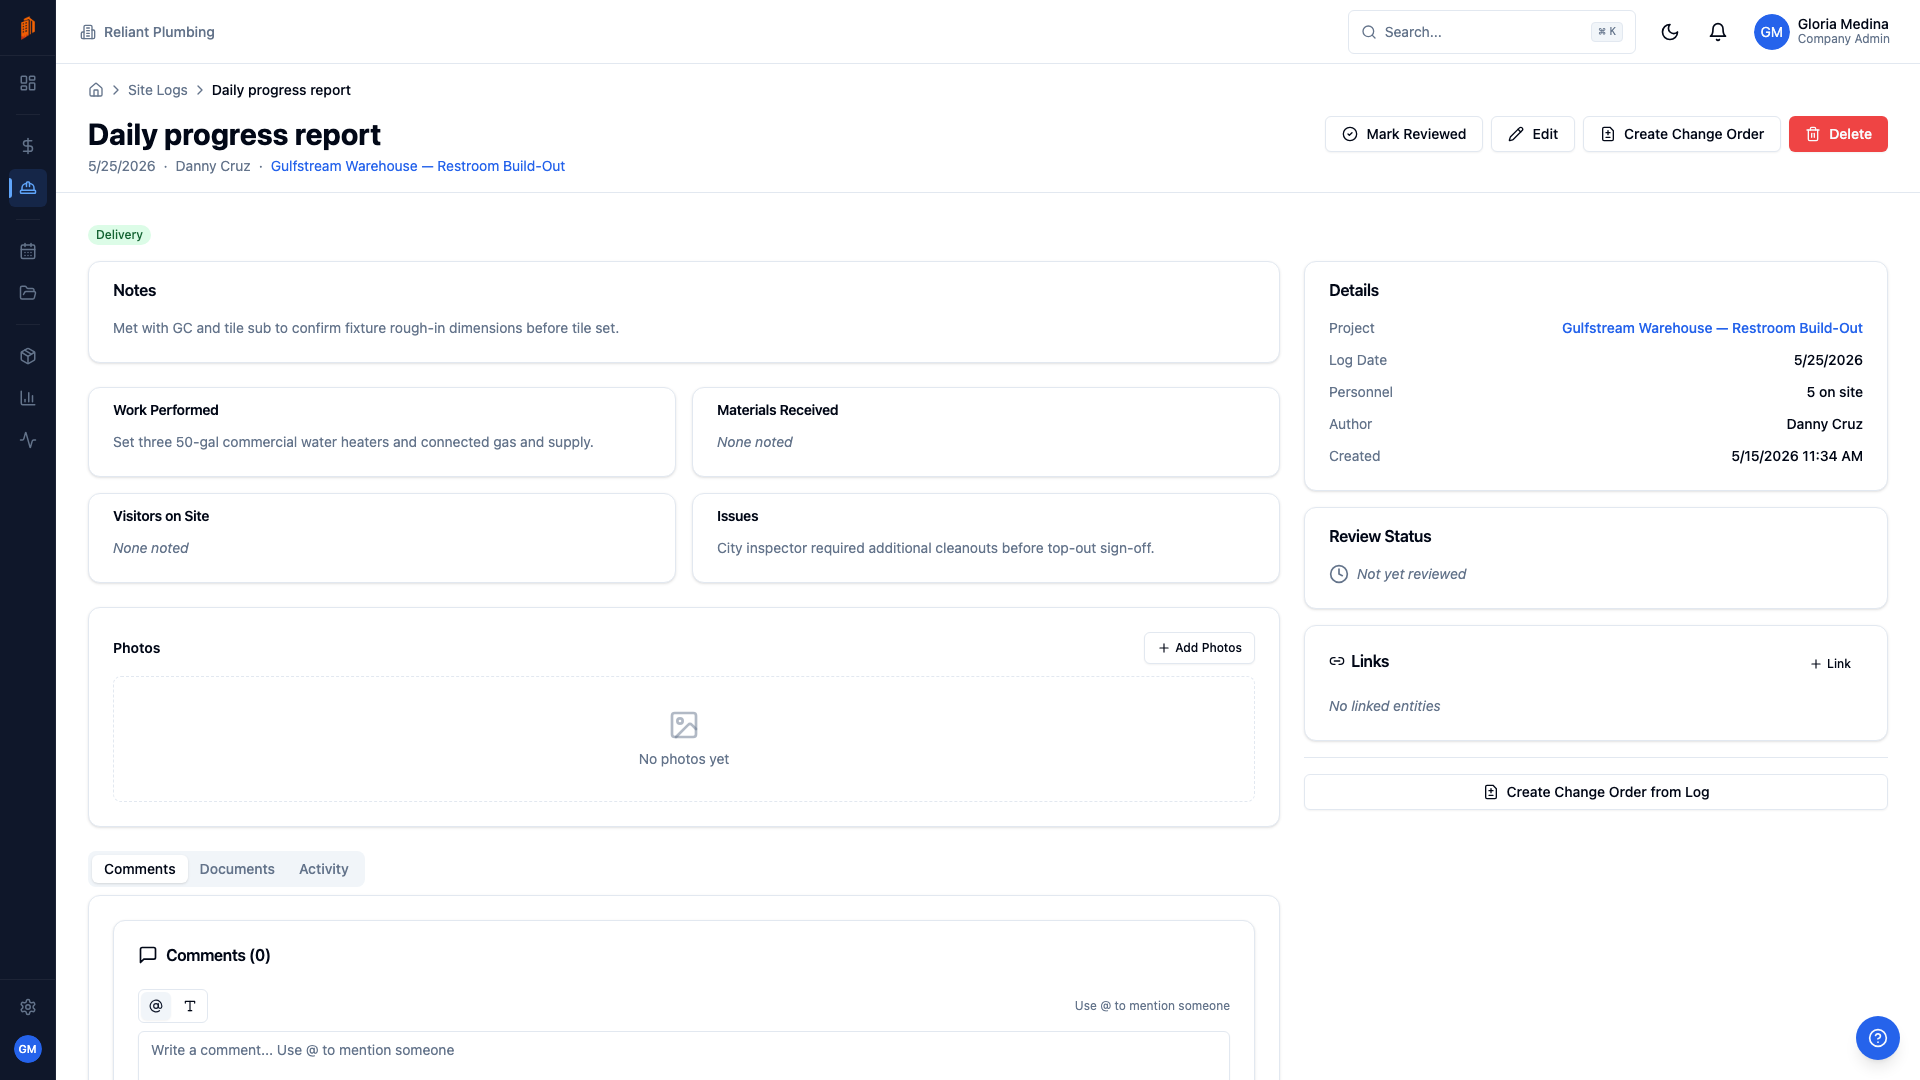Open Gulfstream Warehouse project link in Details
Viewport: 1920px width, 1080px height.
[x=1712, y=328]
